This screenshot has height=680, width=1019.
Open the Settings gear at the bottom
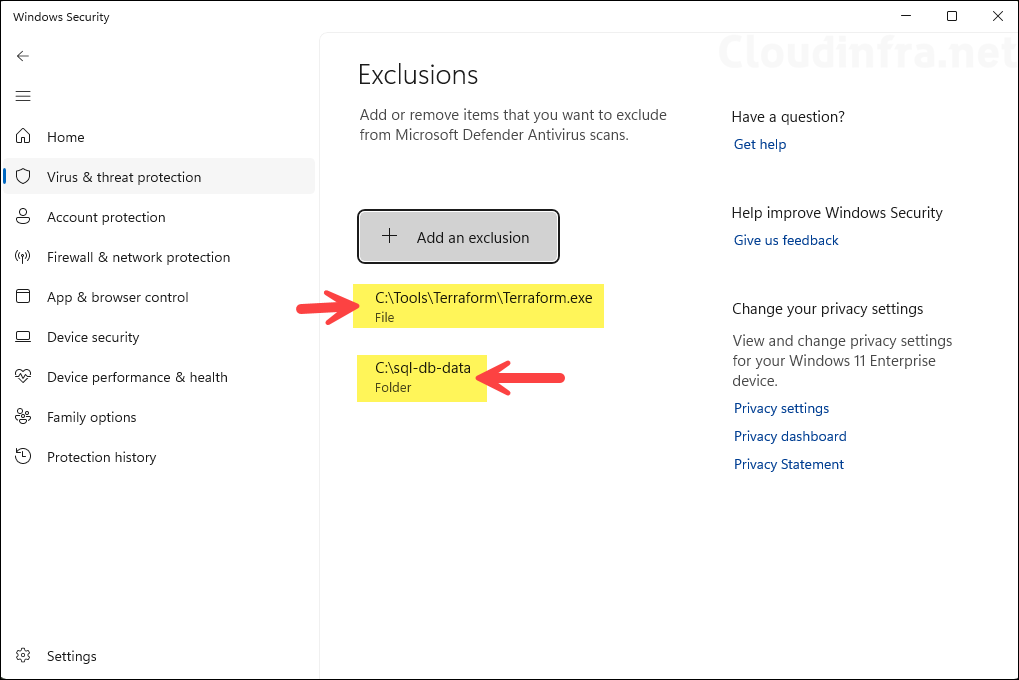click(22, 655)
